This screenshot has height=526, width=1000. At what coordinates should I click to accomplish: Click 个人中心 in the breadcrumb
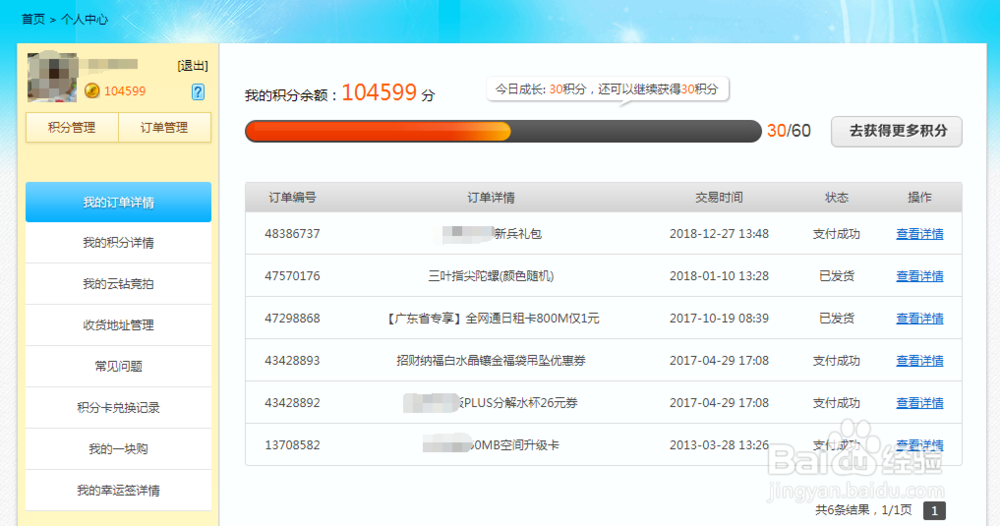click(x=84, y=19)
